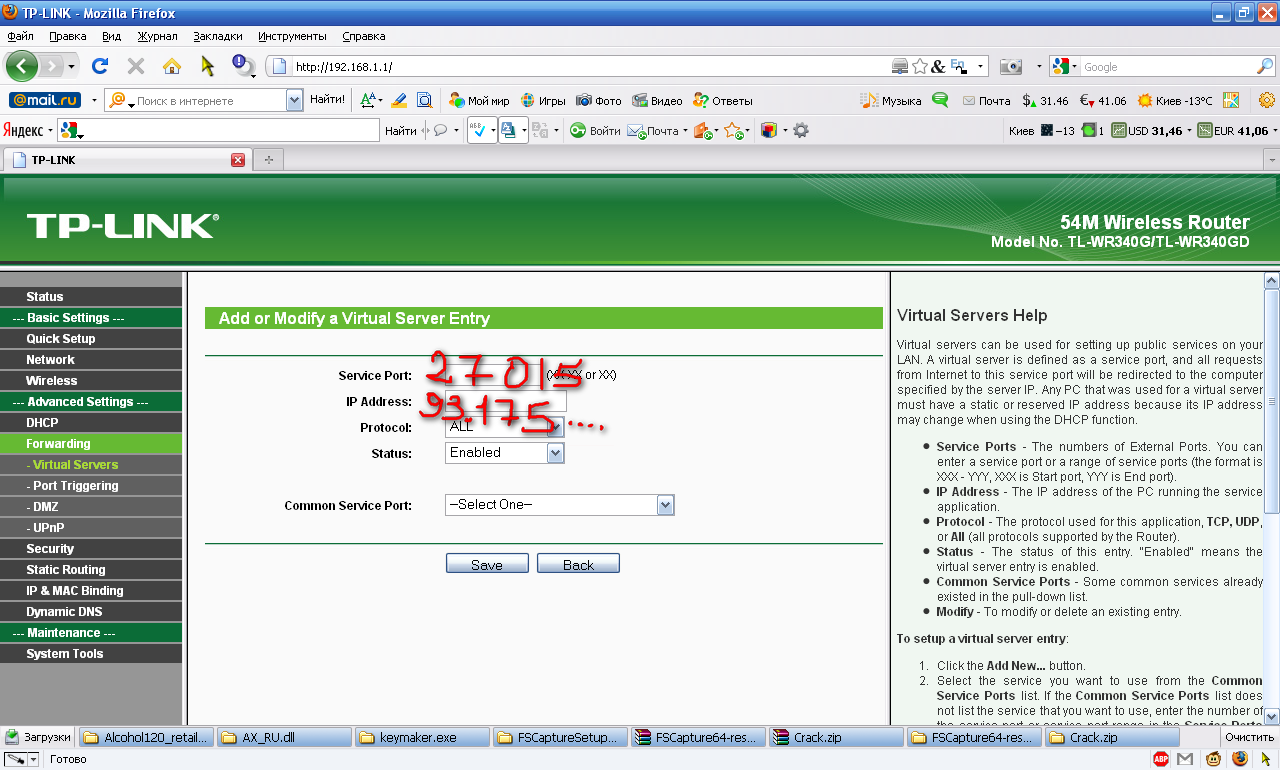This screenshot has width=1280, height=770.
Task: Save the virtual server entry
Action: [x=487, y=564]
